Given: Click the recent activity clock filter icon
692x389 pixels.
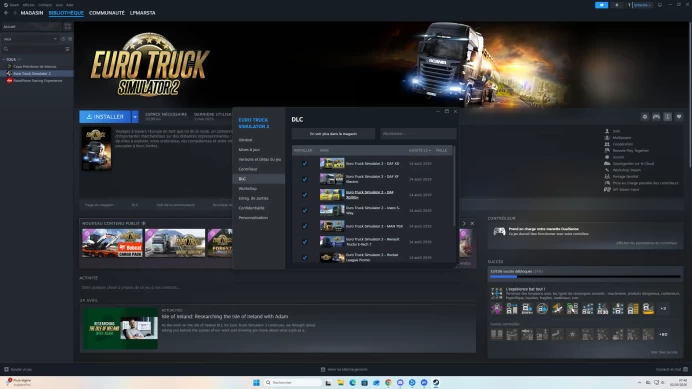Looking at the screenshot, I should [x=63, y=39].
